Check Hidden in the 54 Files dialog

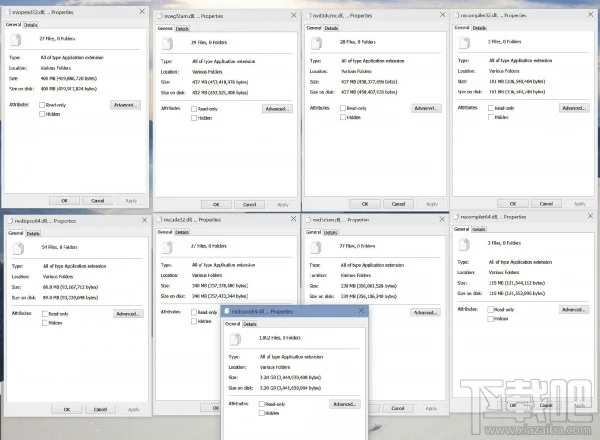(x=41, y=323)
